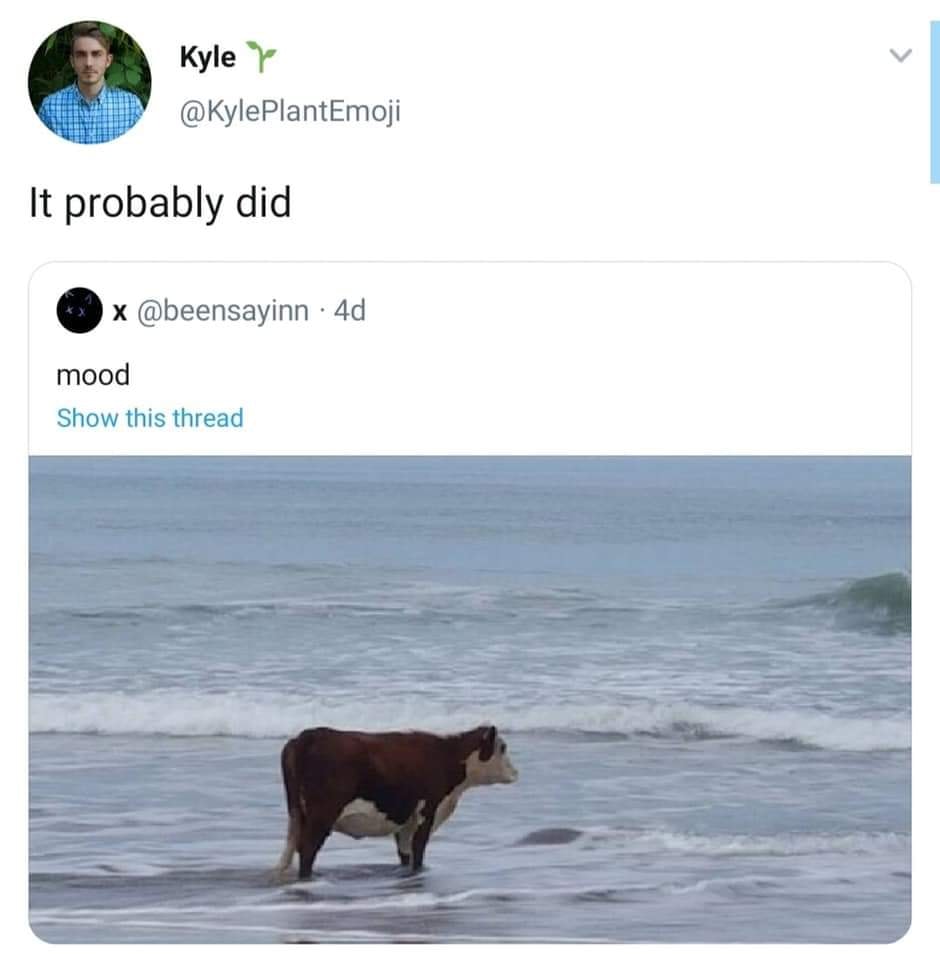
Task: Open the Show this thread link
Action: coord(150,418)
